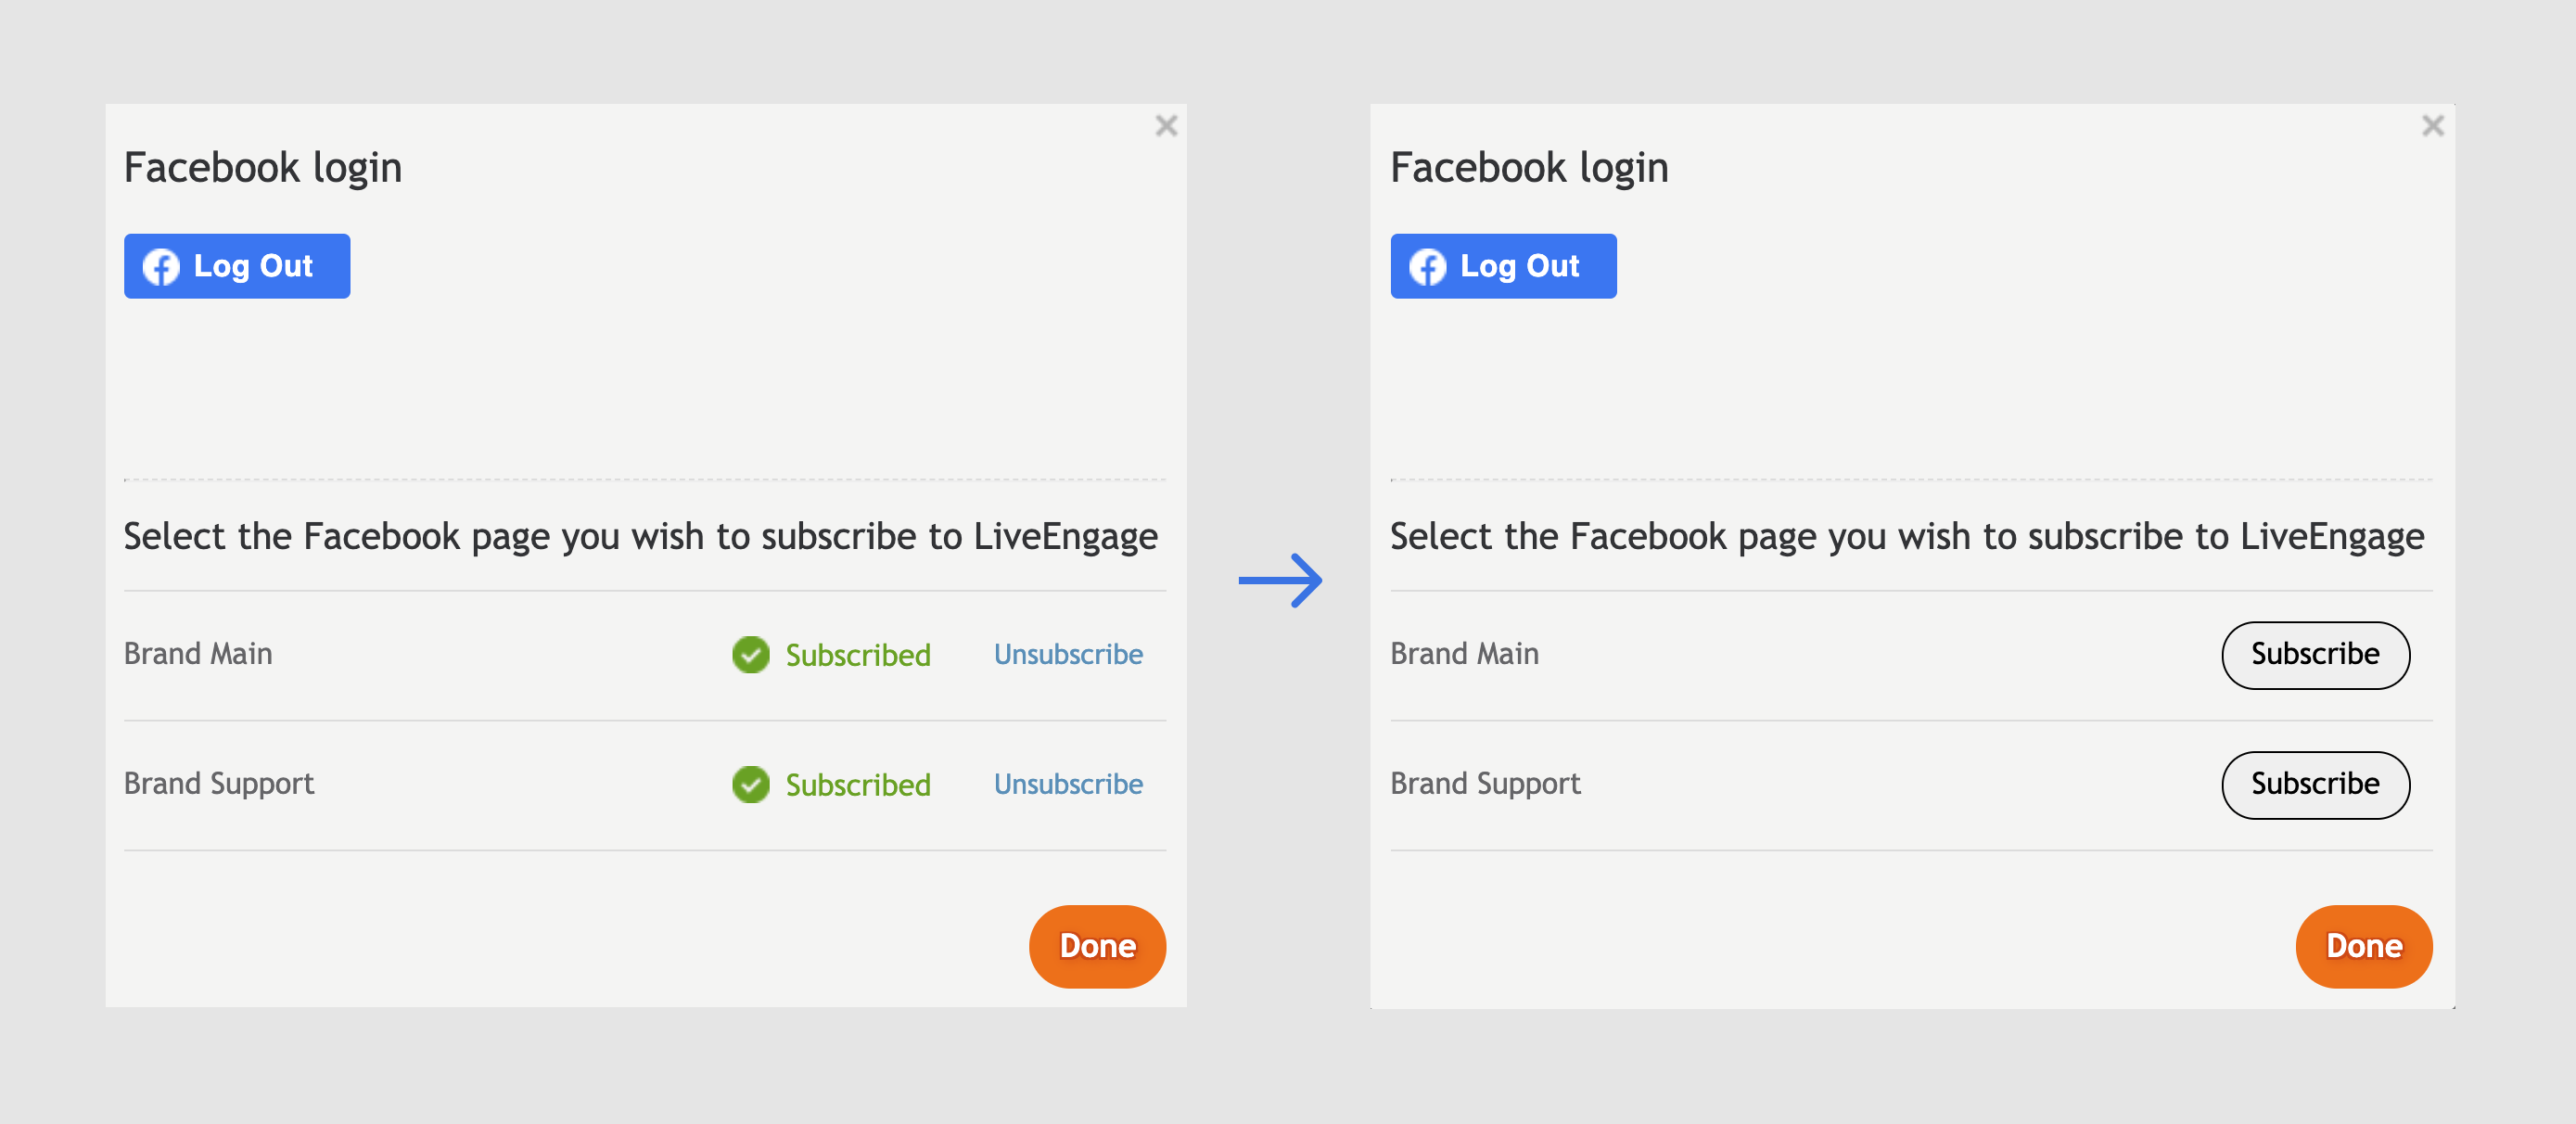Select Brand Main row in left dialog
2576x1124 pixels.
tap(645, 655)
